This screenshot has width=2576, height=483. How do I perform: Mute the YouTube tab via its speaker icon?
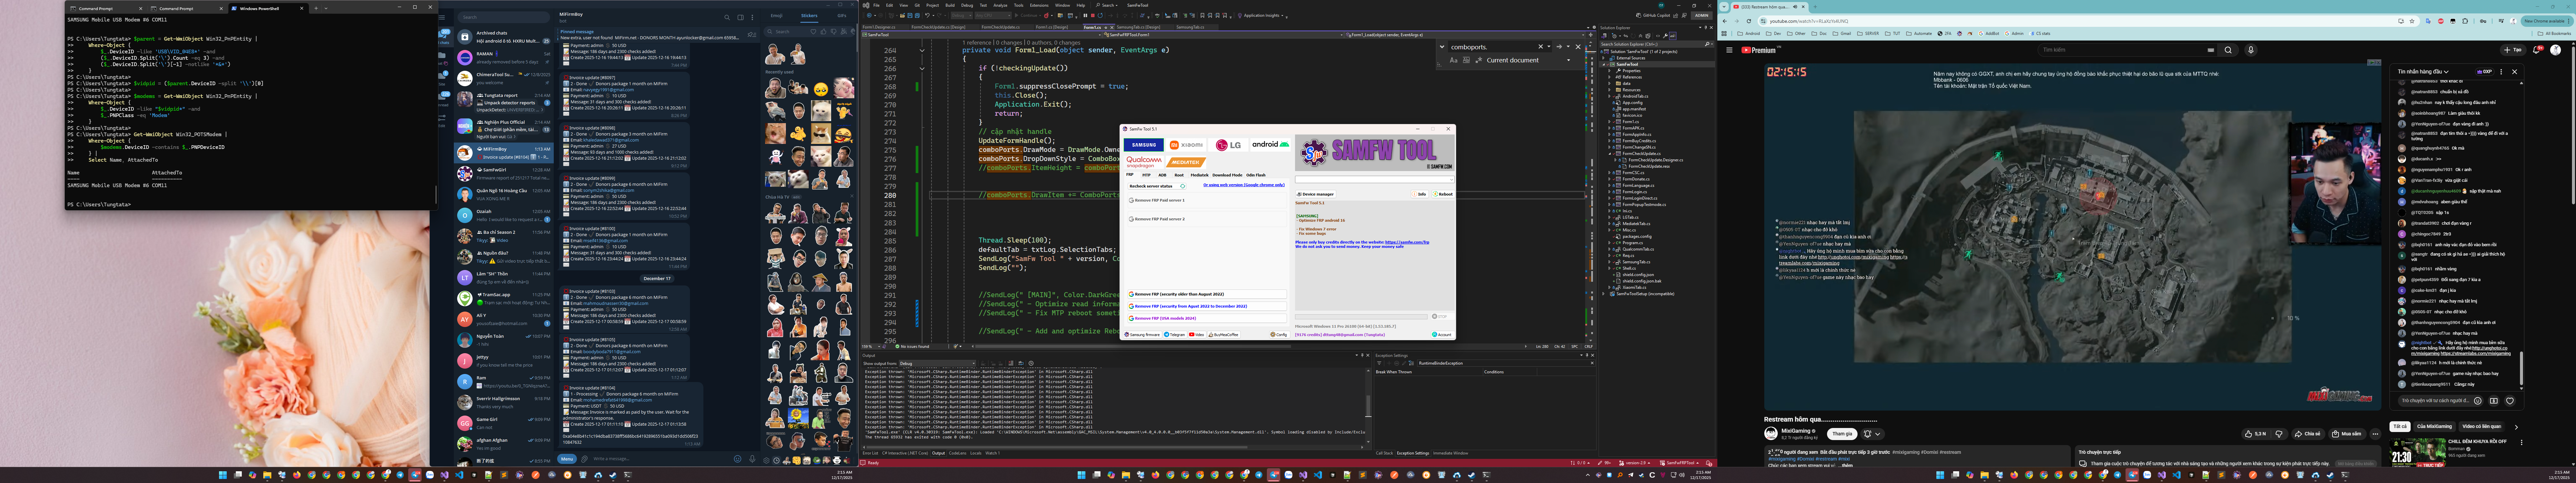point(1795,7)
